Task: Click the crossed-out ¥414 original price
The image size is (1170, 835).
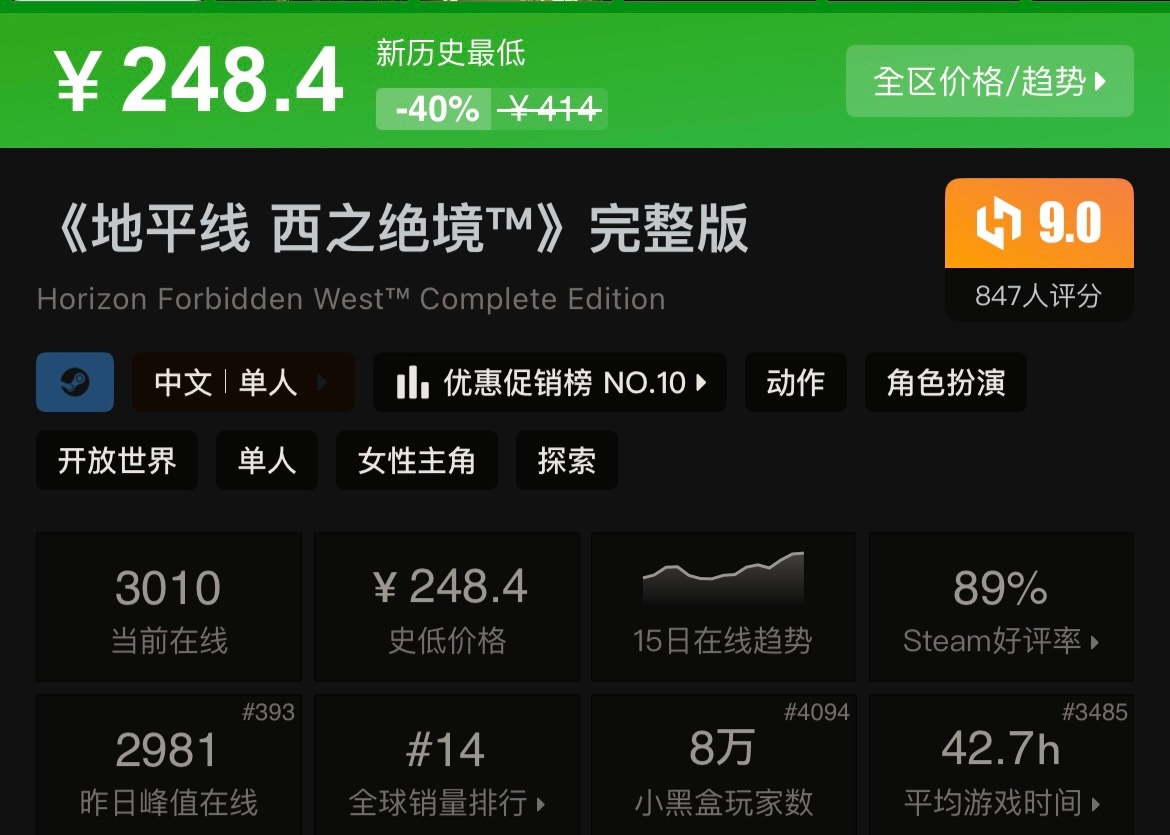Action: (549, 109)
